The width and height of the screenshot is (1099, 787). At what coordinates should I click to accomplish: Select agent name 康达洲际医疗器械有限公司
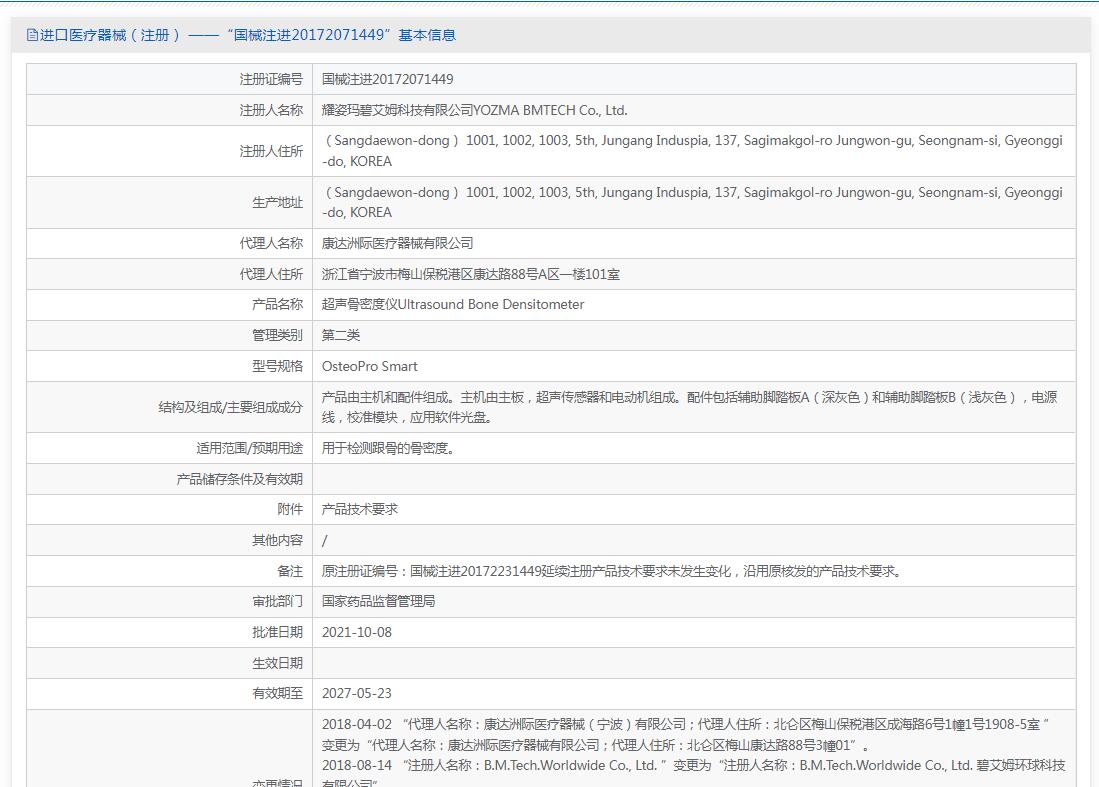point(397,243)
